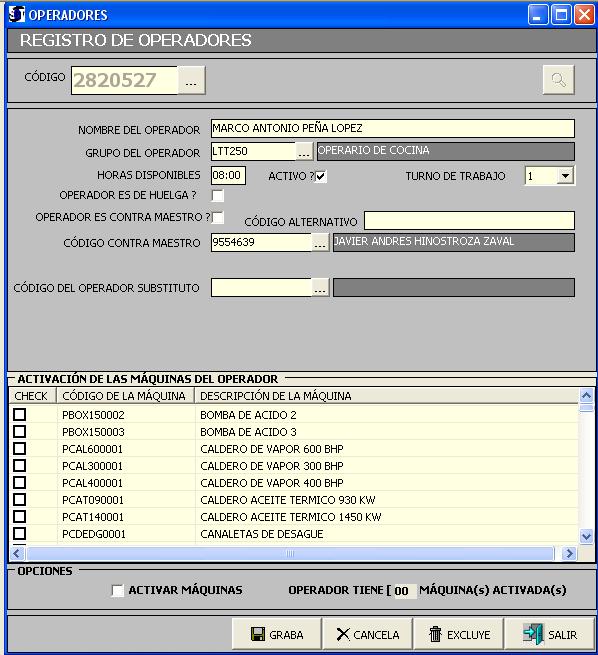Click the CÓDIGO ALTERNATIVO input field
This screenshot has width=598, height=655.
[x=469, y=220]
